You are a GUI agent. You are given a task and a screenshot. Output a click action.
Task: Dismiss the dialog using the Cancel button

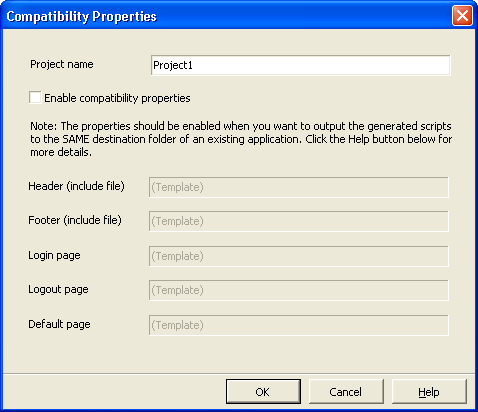click(346, 392)
